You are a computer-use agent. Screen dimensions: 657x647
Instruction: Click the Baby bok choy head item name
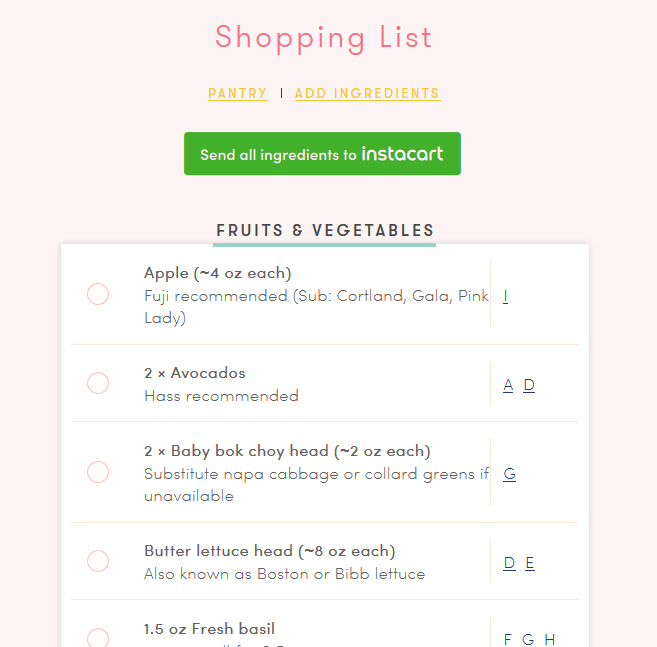(x=287, y=451)
